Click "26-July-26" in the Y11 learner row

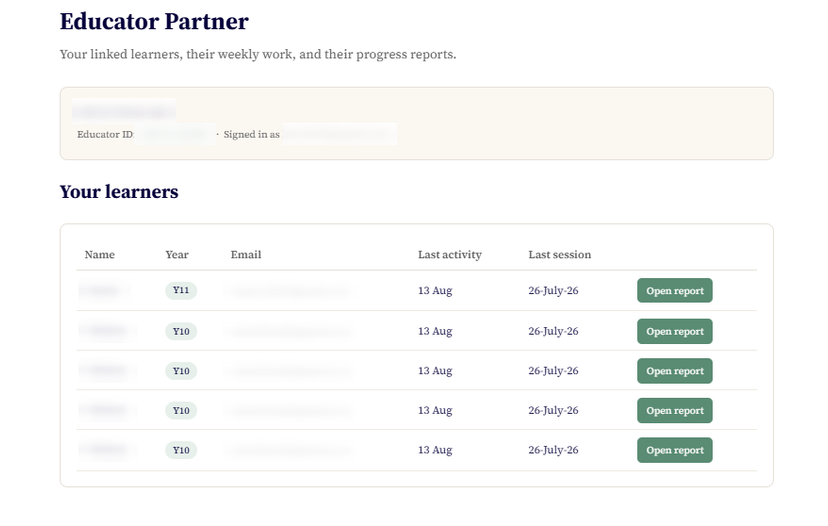click(553, 290)
